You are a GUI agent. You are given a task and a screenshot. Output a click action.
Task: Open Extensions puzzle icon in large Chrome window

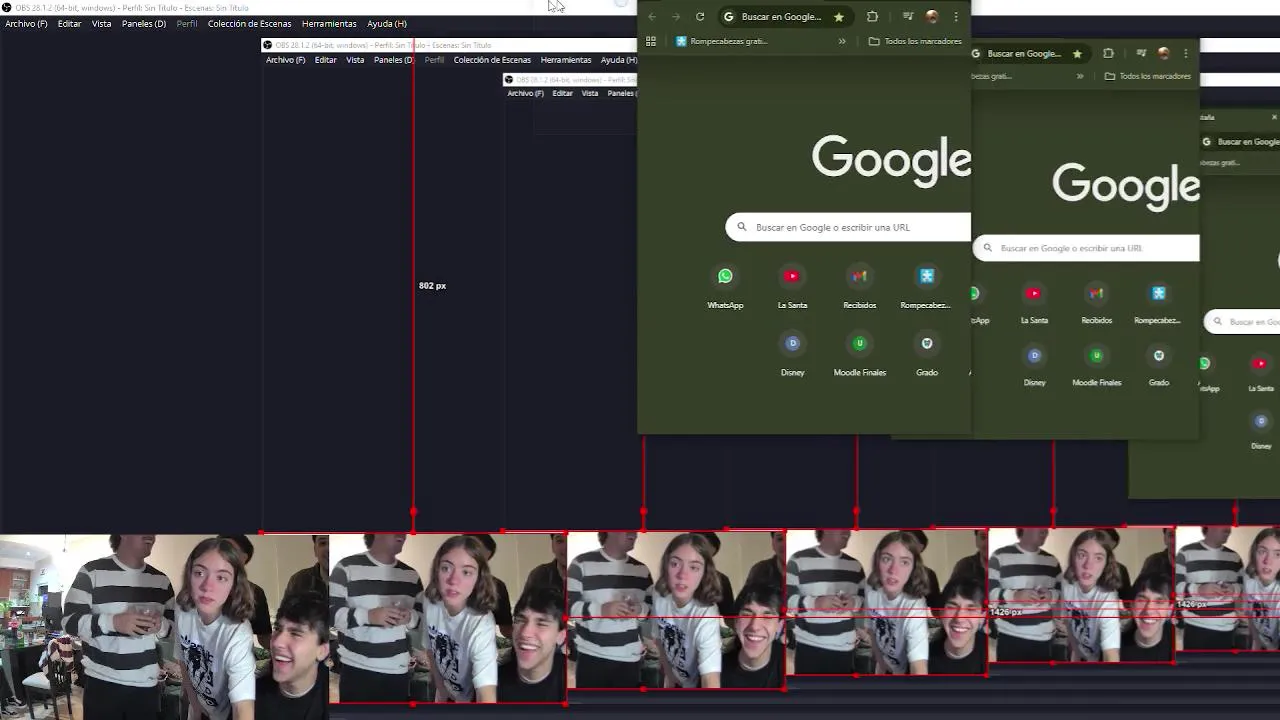pyautogui.click(x=872, y=16)
